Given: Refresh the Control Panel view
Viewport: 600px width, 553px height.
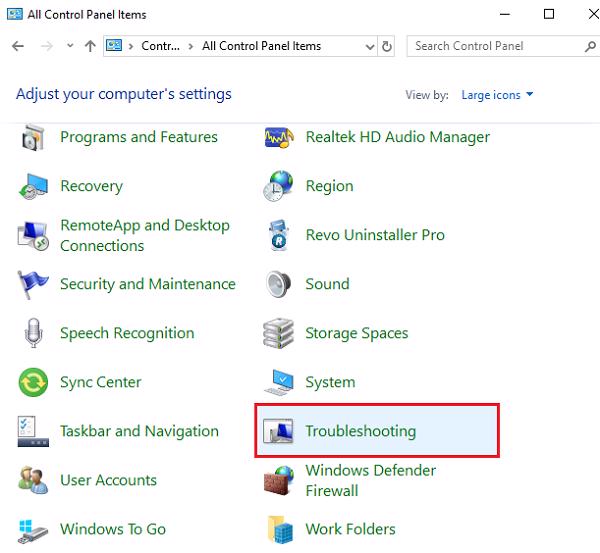Looking at the screenshot, I should (386, 46).
